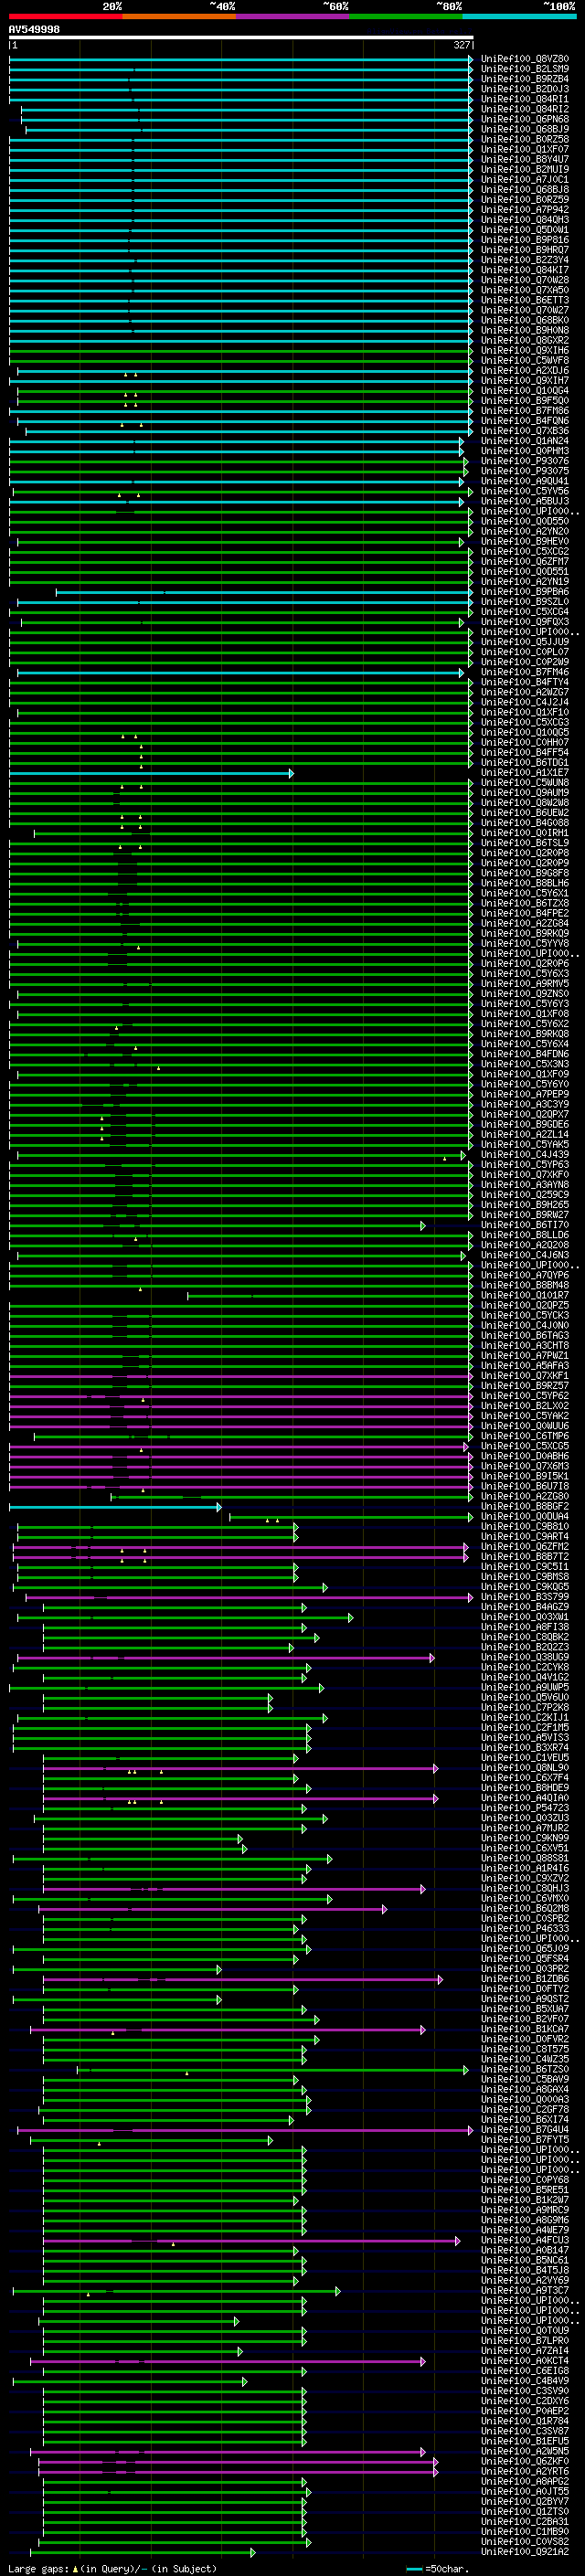
Task: Click the label UniRef100_C4J439
Action: [x=525, y=1154]
